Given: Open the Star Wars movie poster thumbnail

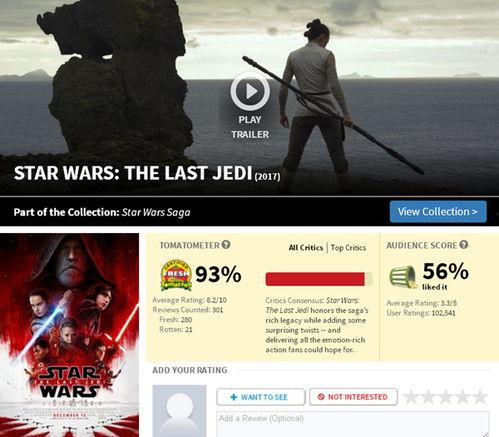Looking at the screenshot, I should coord(69,335).
